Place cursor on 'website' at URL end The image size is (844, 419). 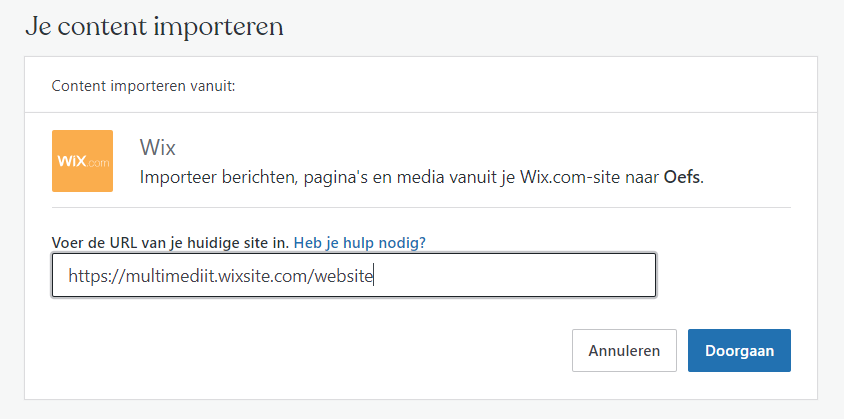[343, 276]
